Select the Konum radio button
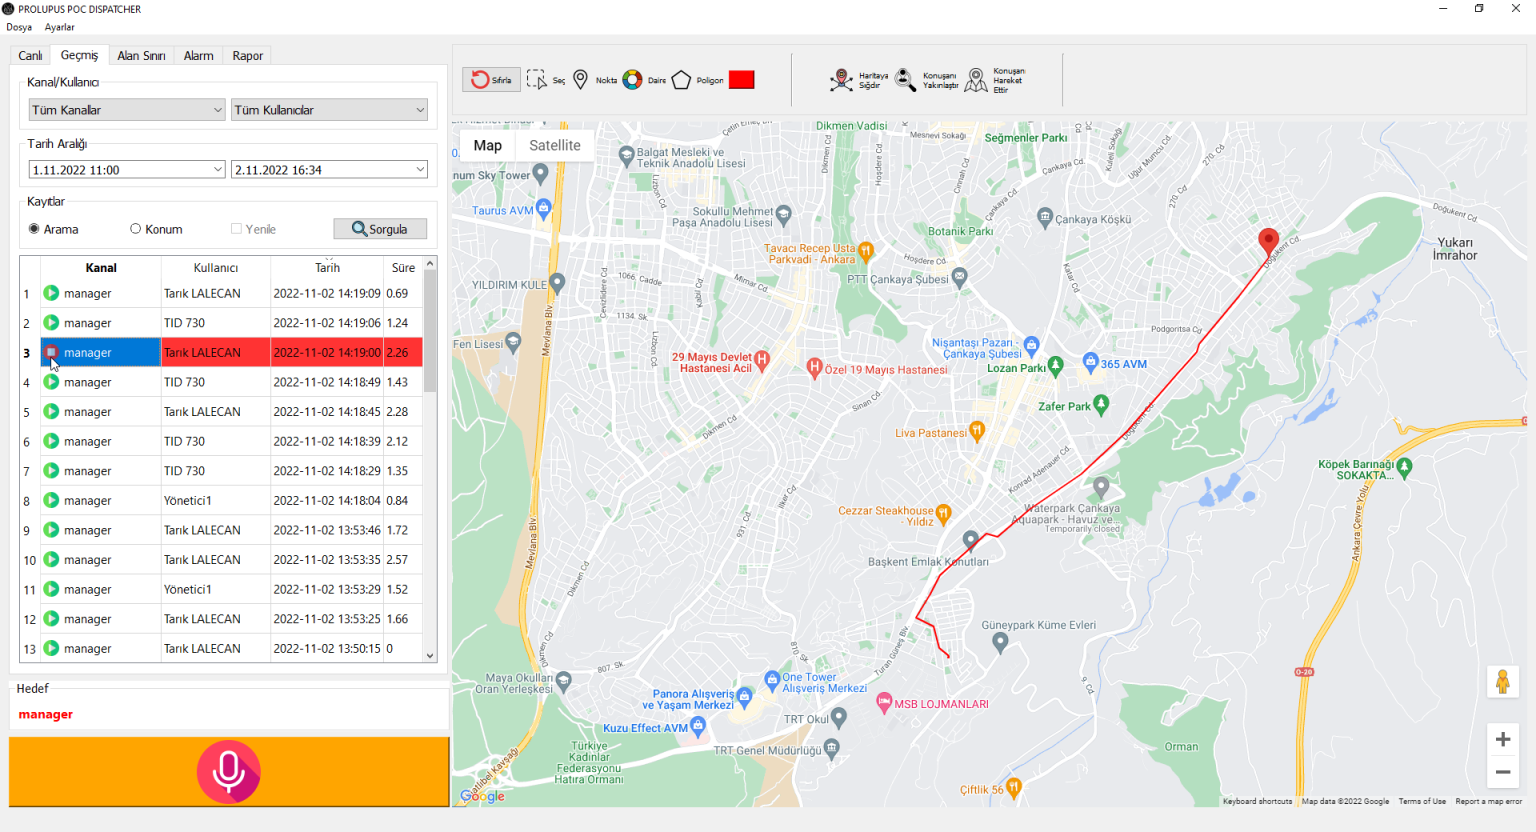The height and width of the screenshot is (832, 1536). (x=136, y=229)
